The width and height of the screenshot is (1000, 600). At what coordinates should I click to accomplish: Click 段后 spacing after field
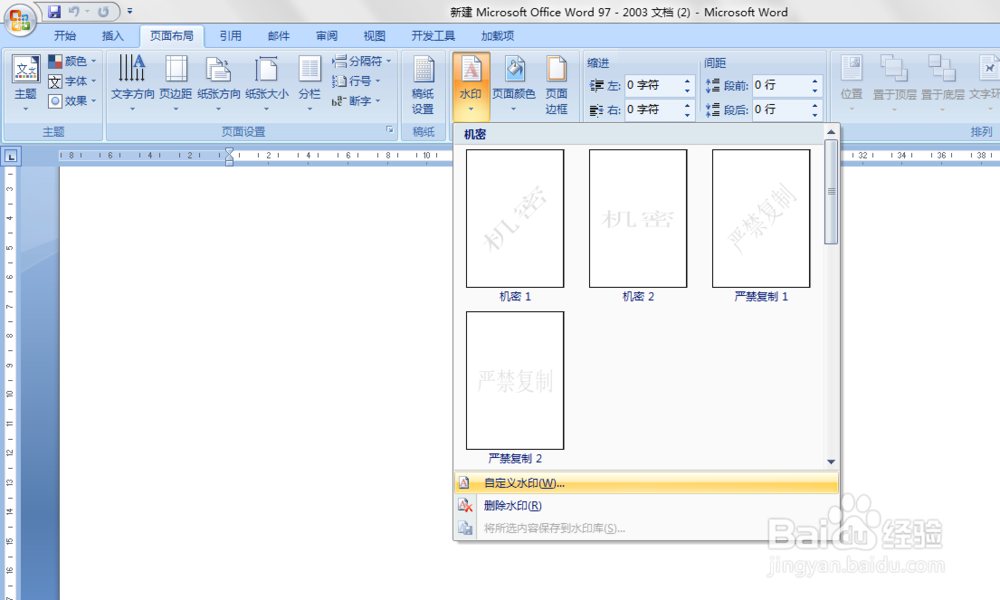(x=780, y=110)
